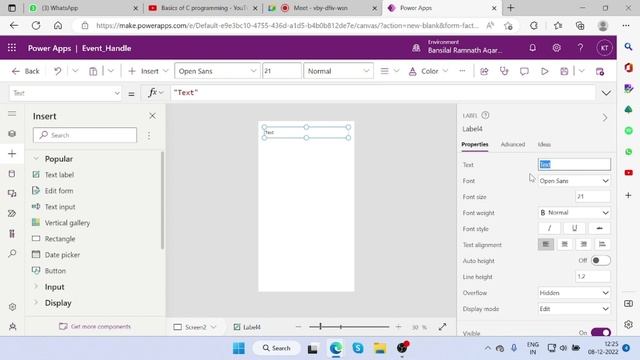Undo the last action
Viewport: 640px width, 360px height.
coord(58,71)
